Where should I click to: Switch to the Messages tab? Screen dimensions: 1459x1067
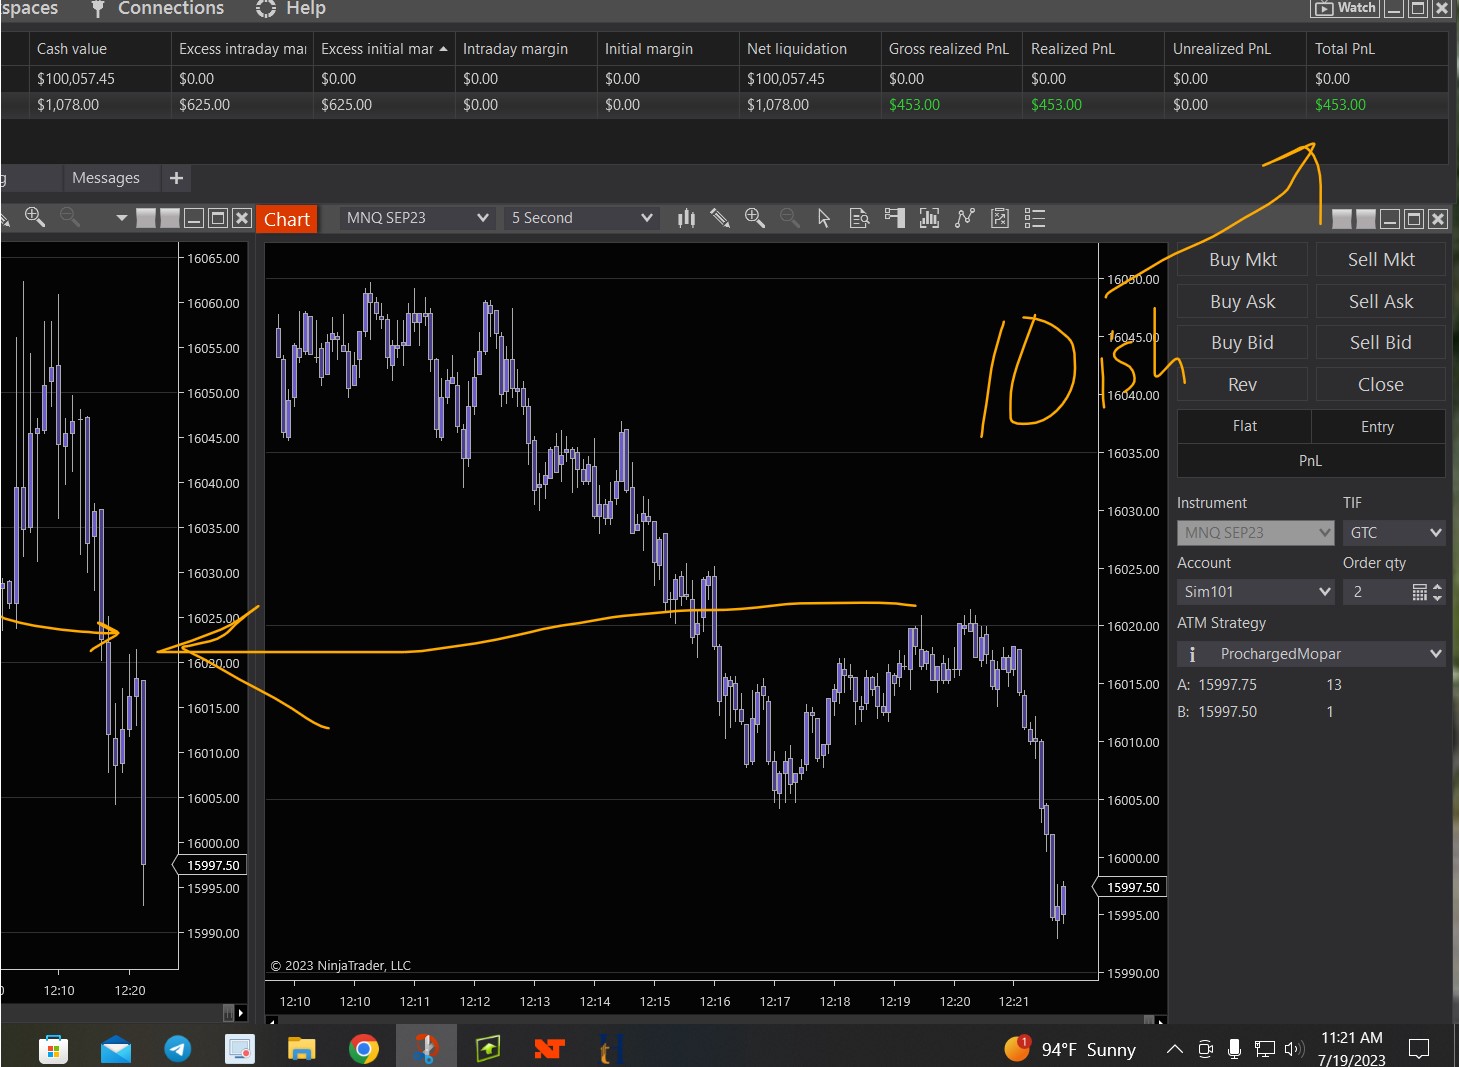106,178
